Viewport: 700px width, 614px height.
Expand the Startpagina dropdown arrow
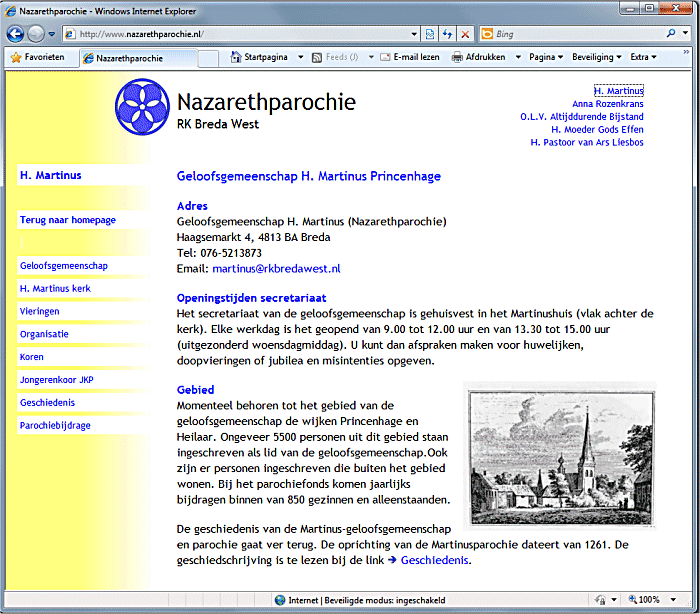click(300, 57)
